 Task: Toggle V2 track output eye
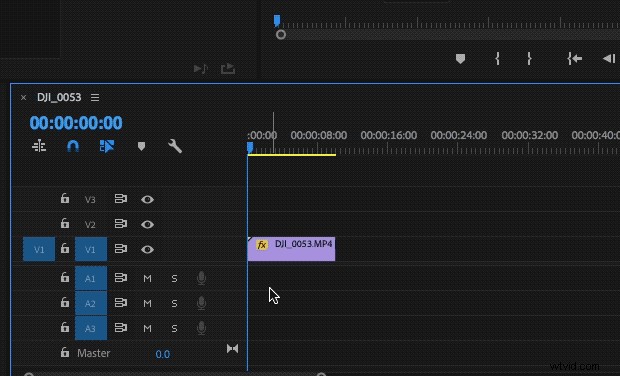pyautogui.click(x=147, y=225)
